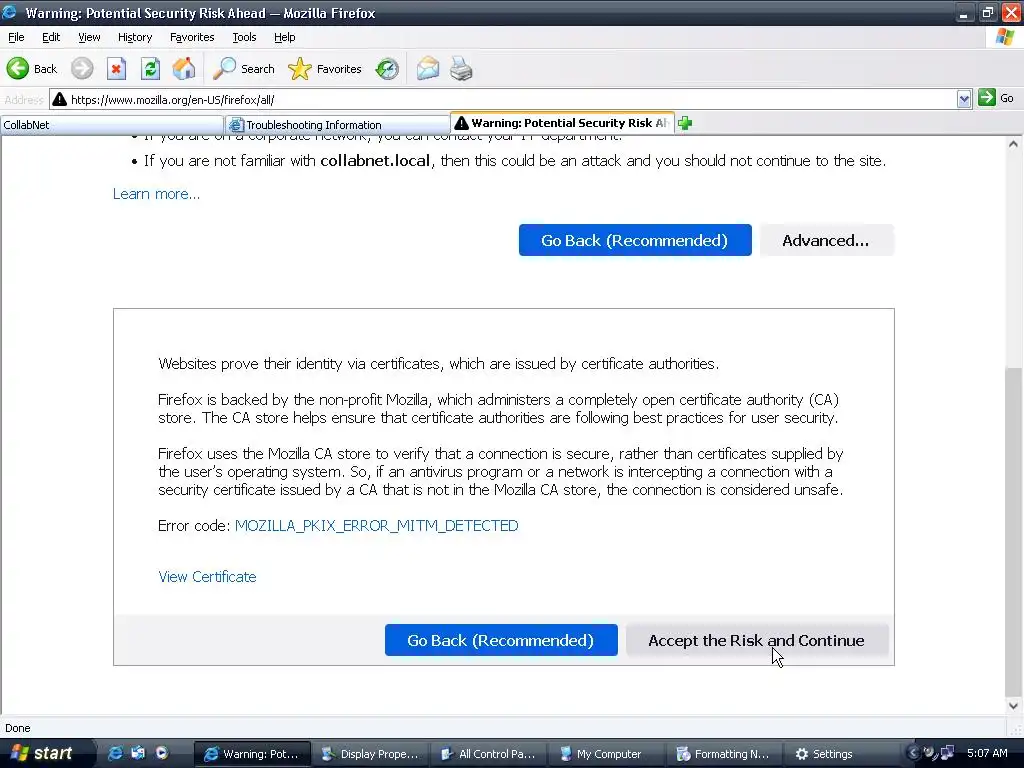Click the 5:07 AM clock
This screenshot has height=768, width=1024.
click(987, 753)
